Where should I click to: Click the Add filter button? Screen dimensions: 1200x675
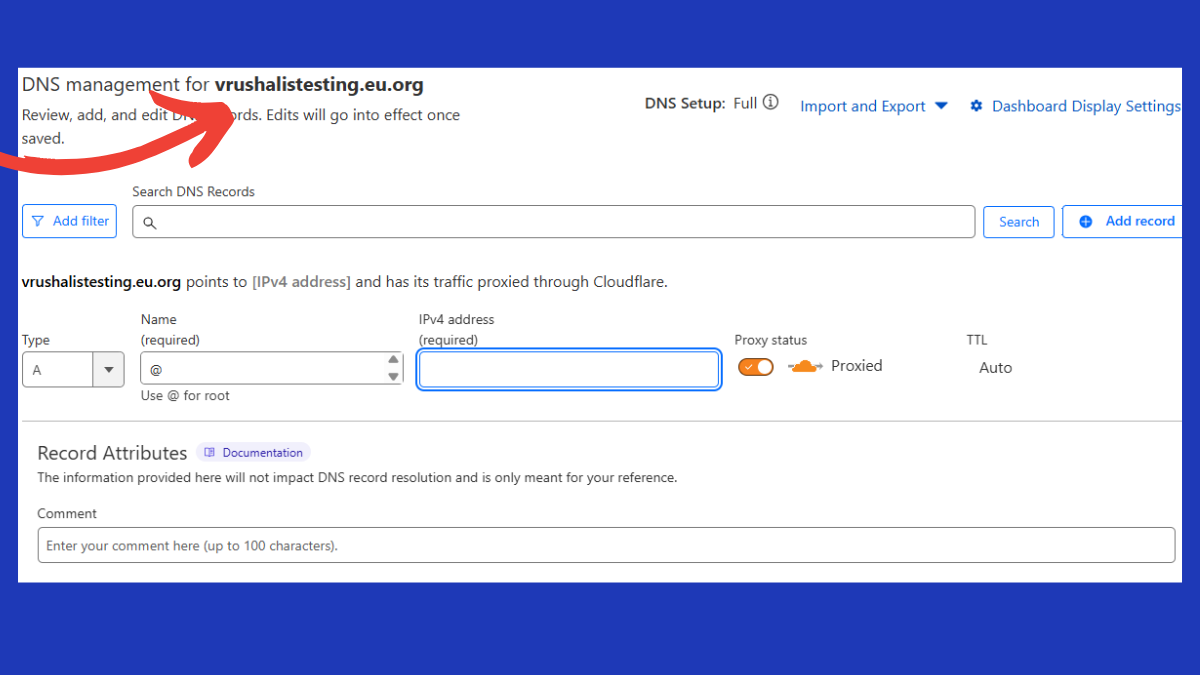[69, 220]
